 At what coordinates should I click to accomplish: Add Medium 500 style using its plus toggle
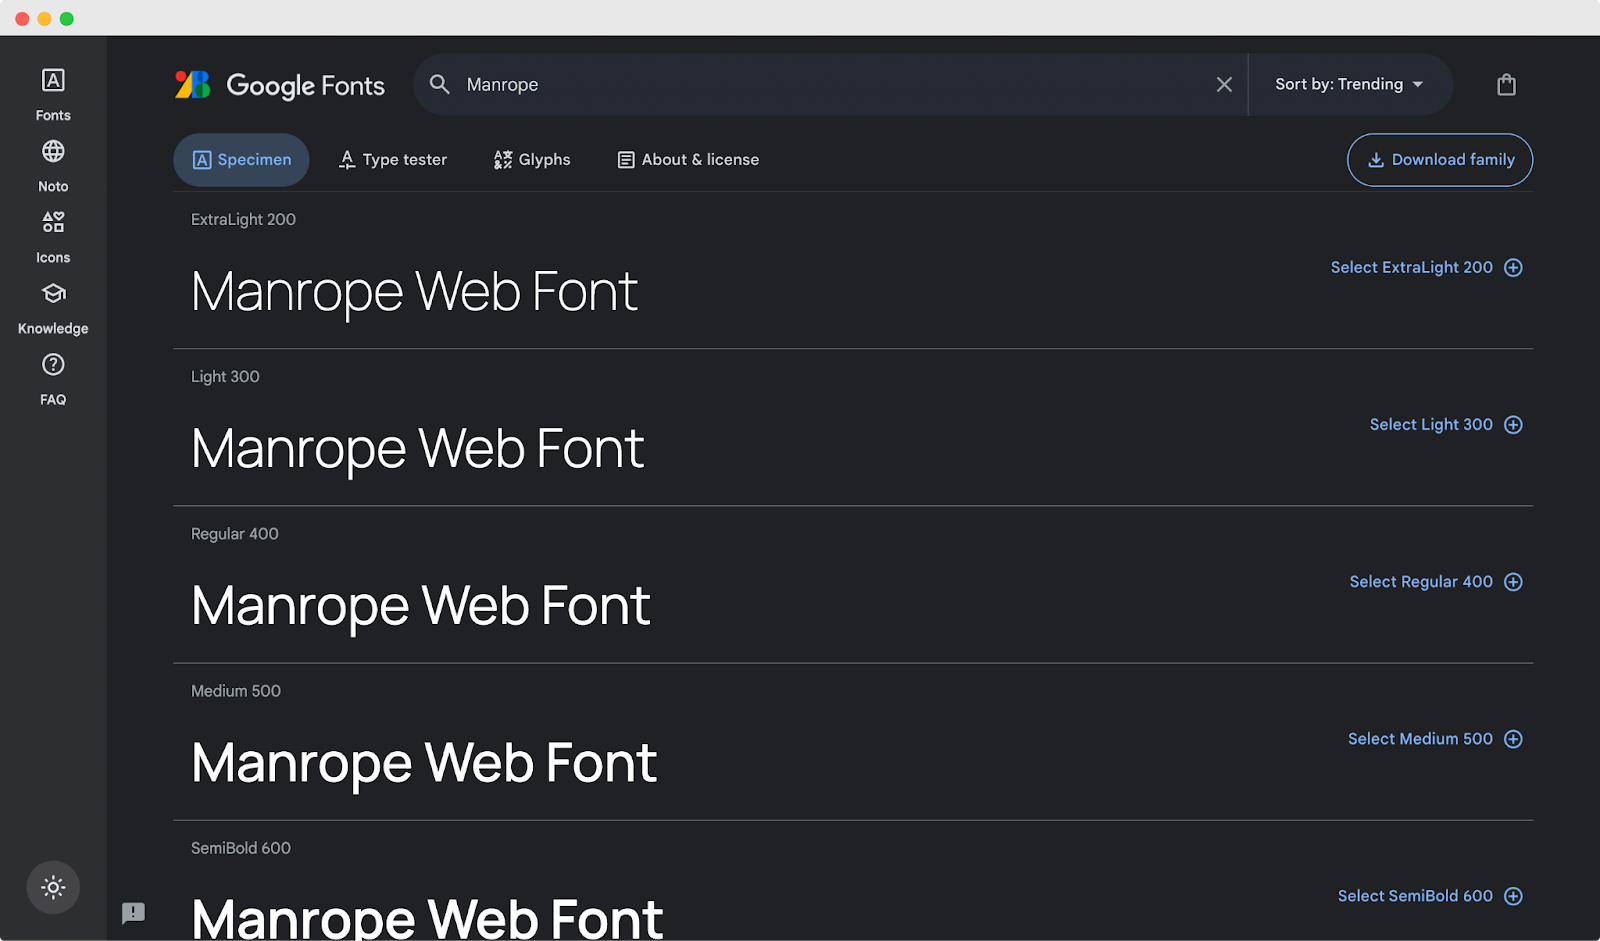(1514, 738)
